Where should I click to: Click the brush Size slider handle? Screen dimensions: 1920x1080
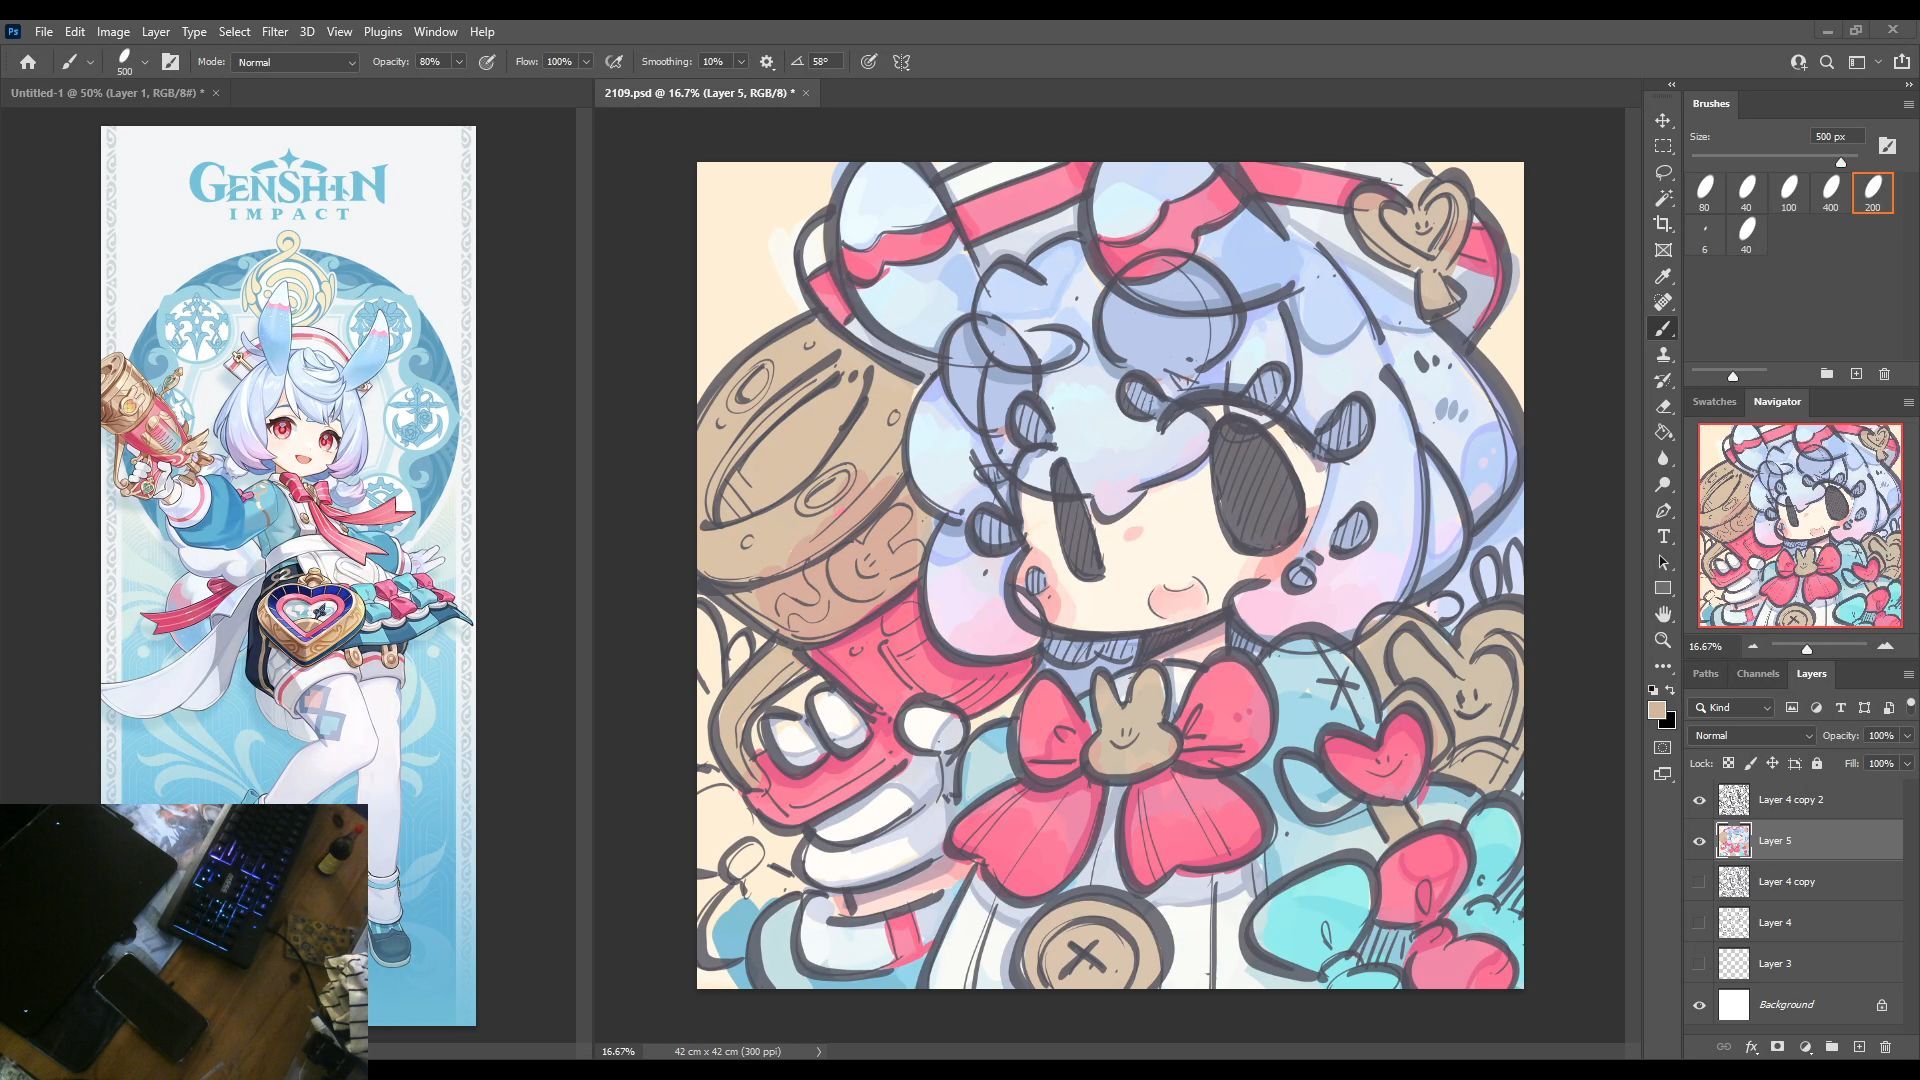[1840, 162]
